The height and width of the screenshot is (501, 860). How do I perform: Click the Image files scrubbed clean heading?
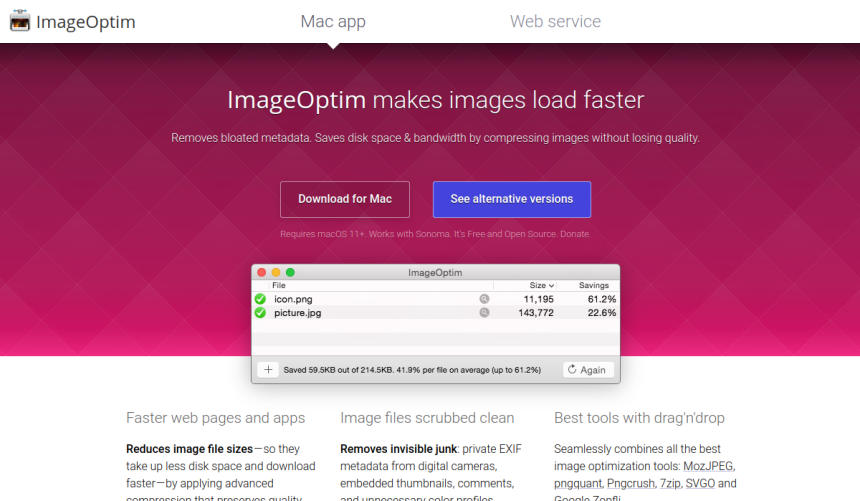427,418
